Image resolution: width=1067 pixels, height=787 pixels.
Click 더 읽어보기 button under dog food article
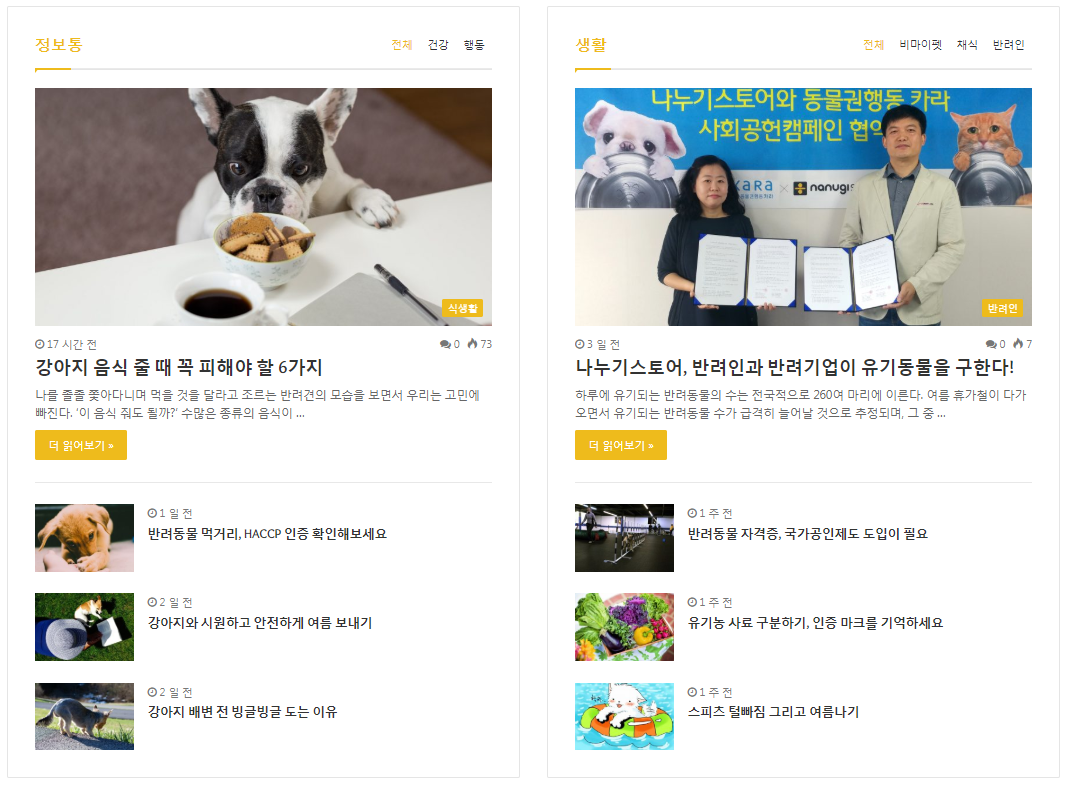(81, 445)
